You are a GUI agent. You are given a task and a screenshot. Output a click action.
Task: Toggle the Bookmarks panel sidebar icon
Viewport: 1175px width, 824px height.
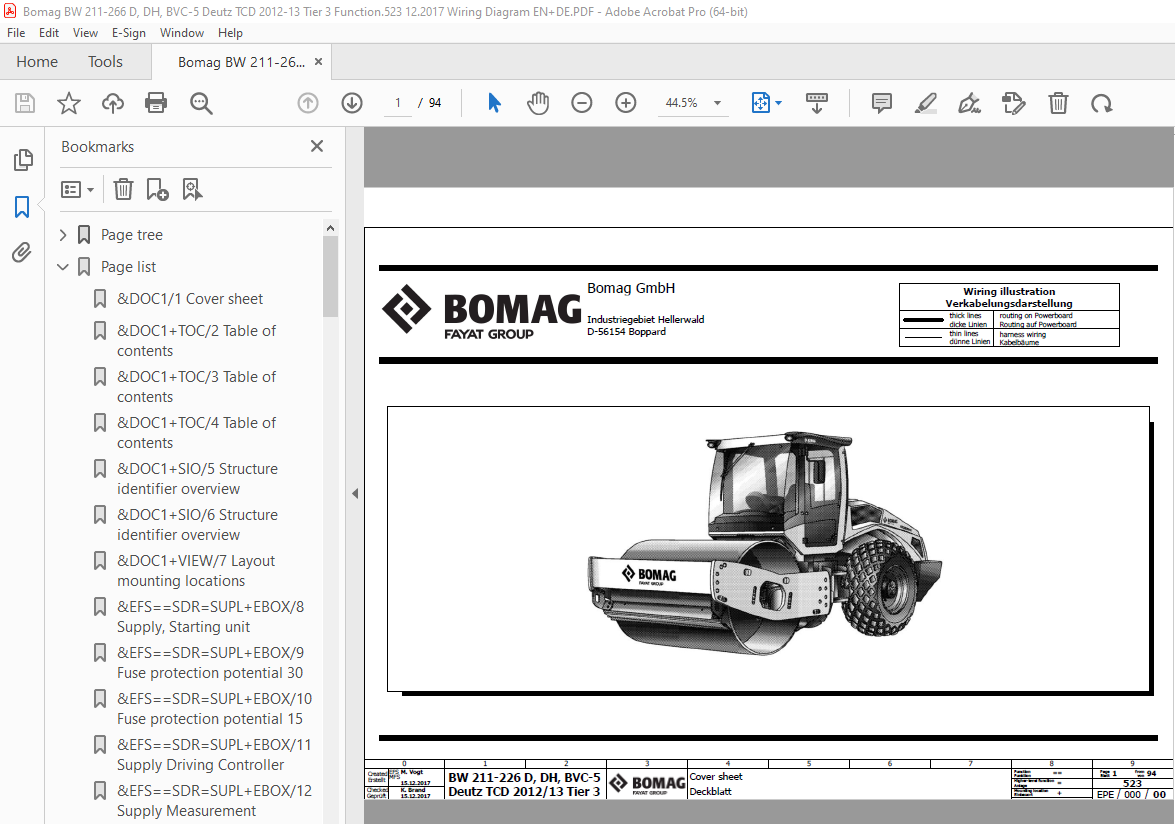tap(22, 207)
